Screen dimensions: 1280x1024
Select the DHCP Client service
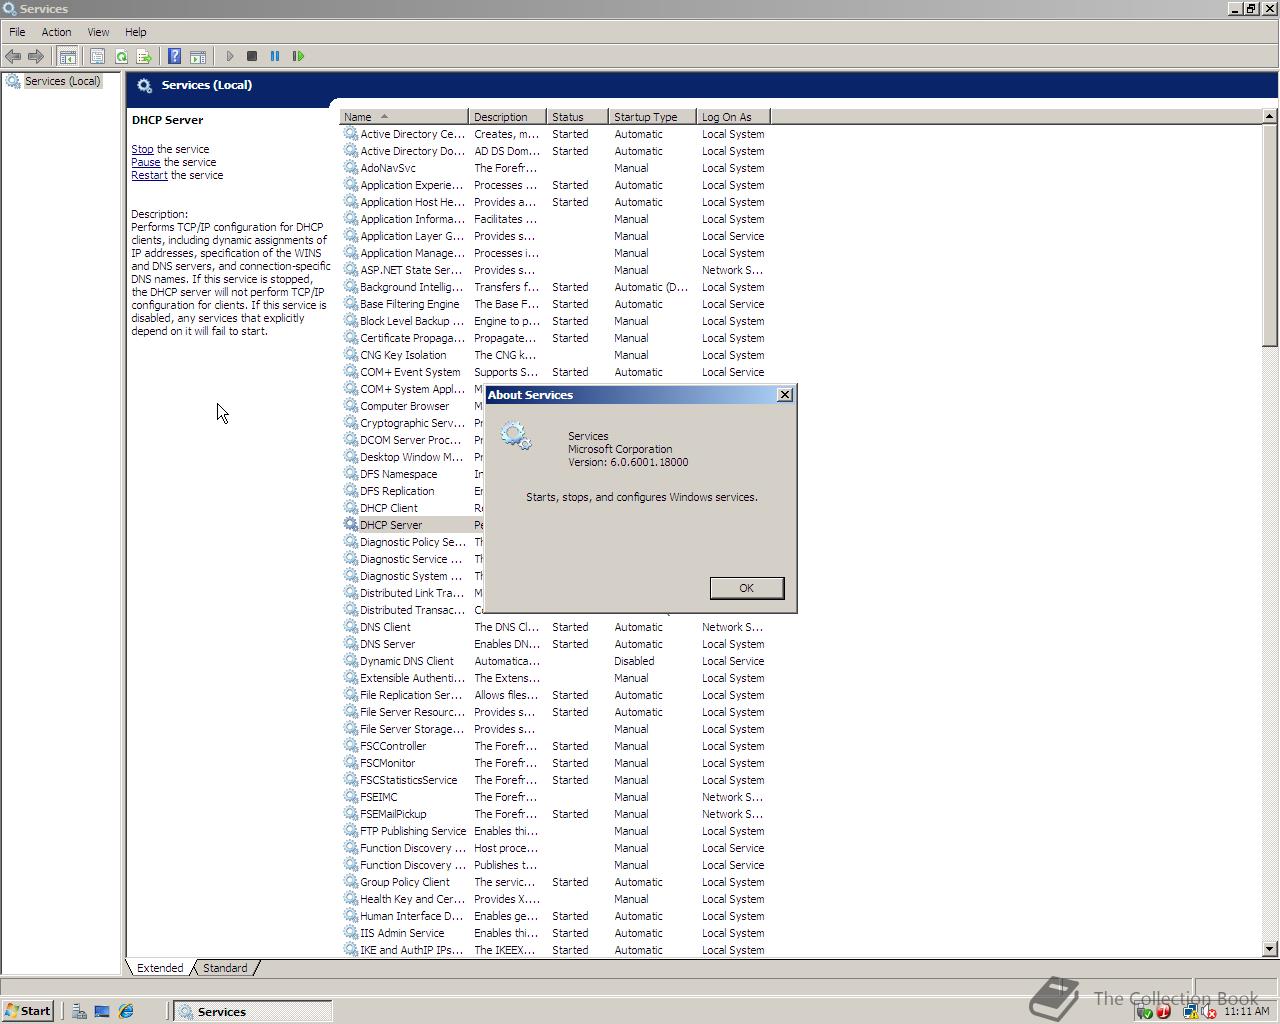pos(388,508)
